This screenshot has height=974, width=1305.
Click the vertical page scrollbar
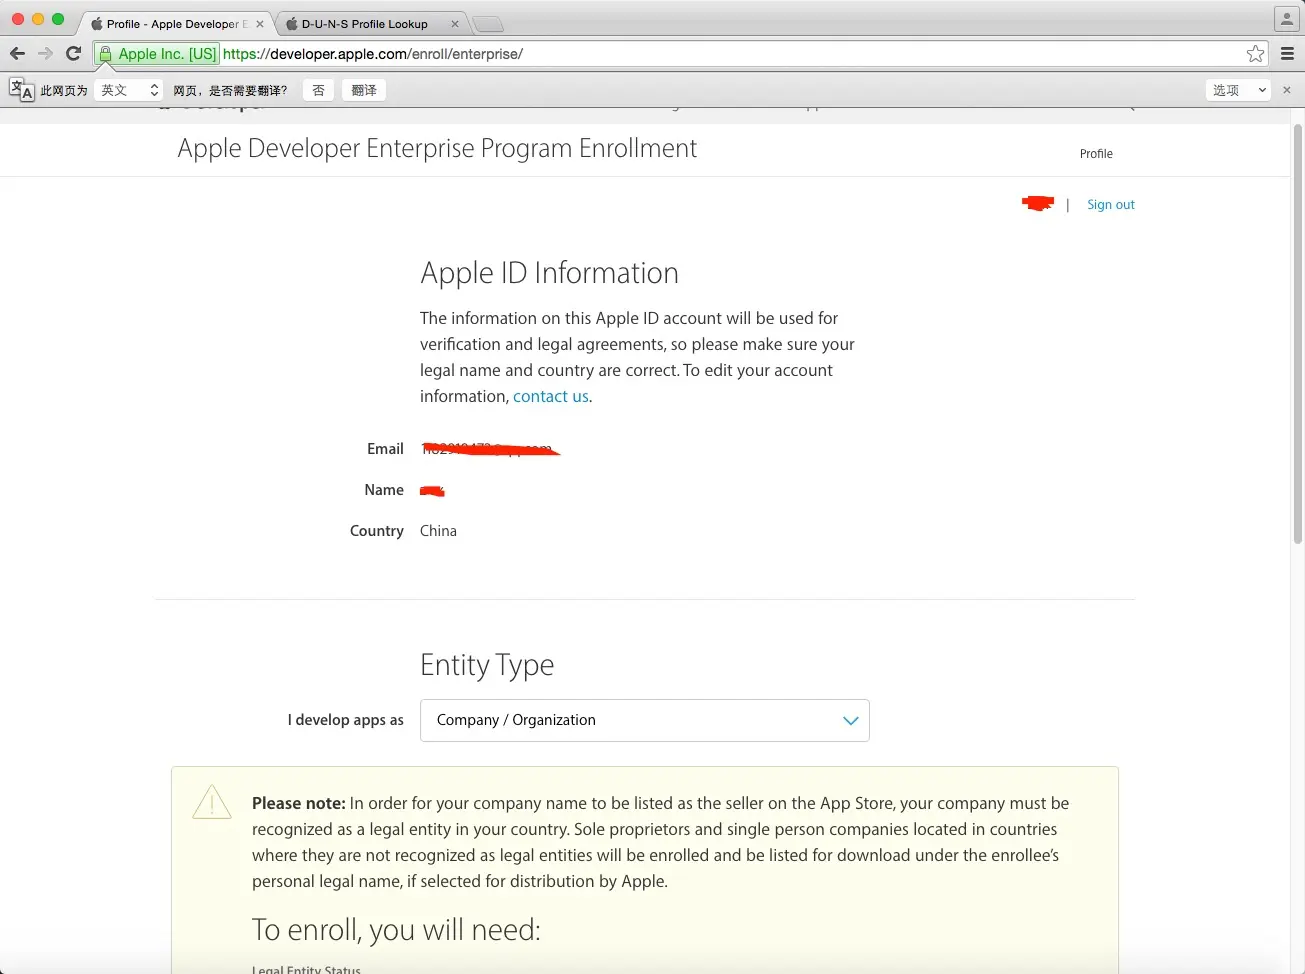pyautogui.click(x=1298, y=335)
